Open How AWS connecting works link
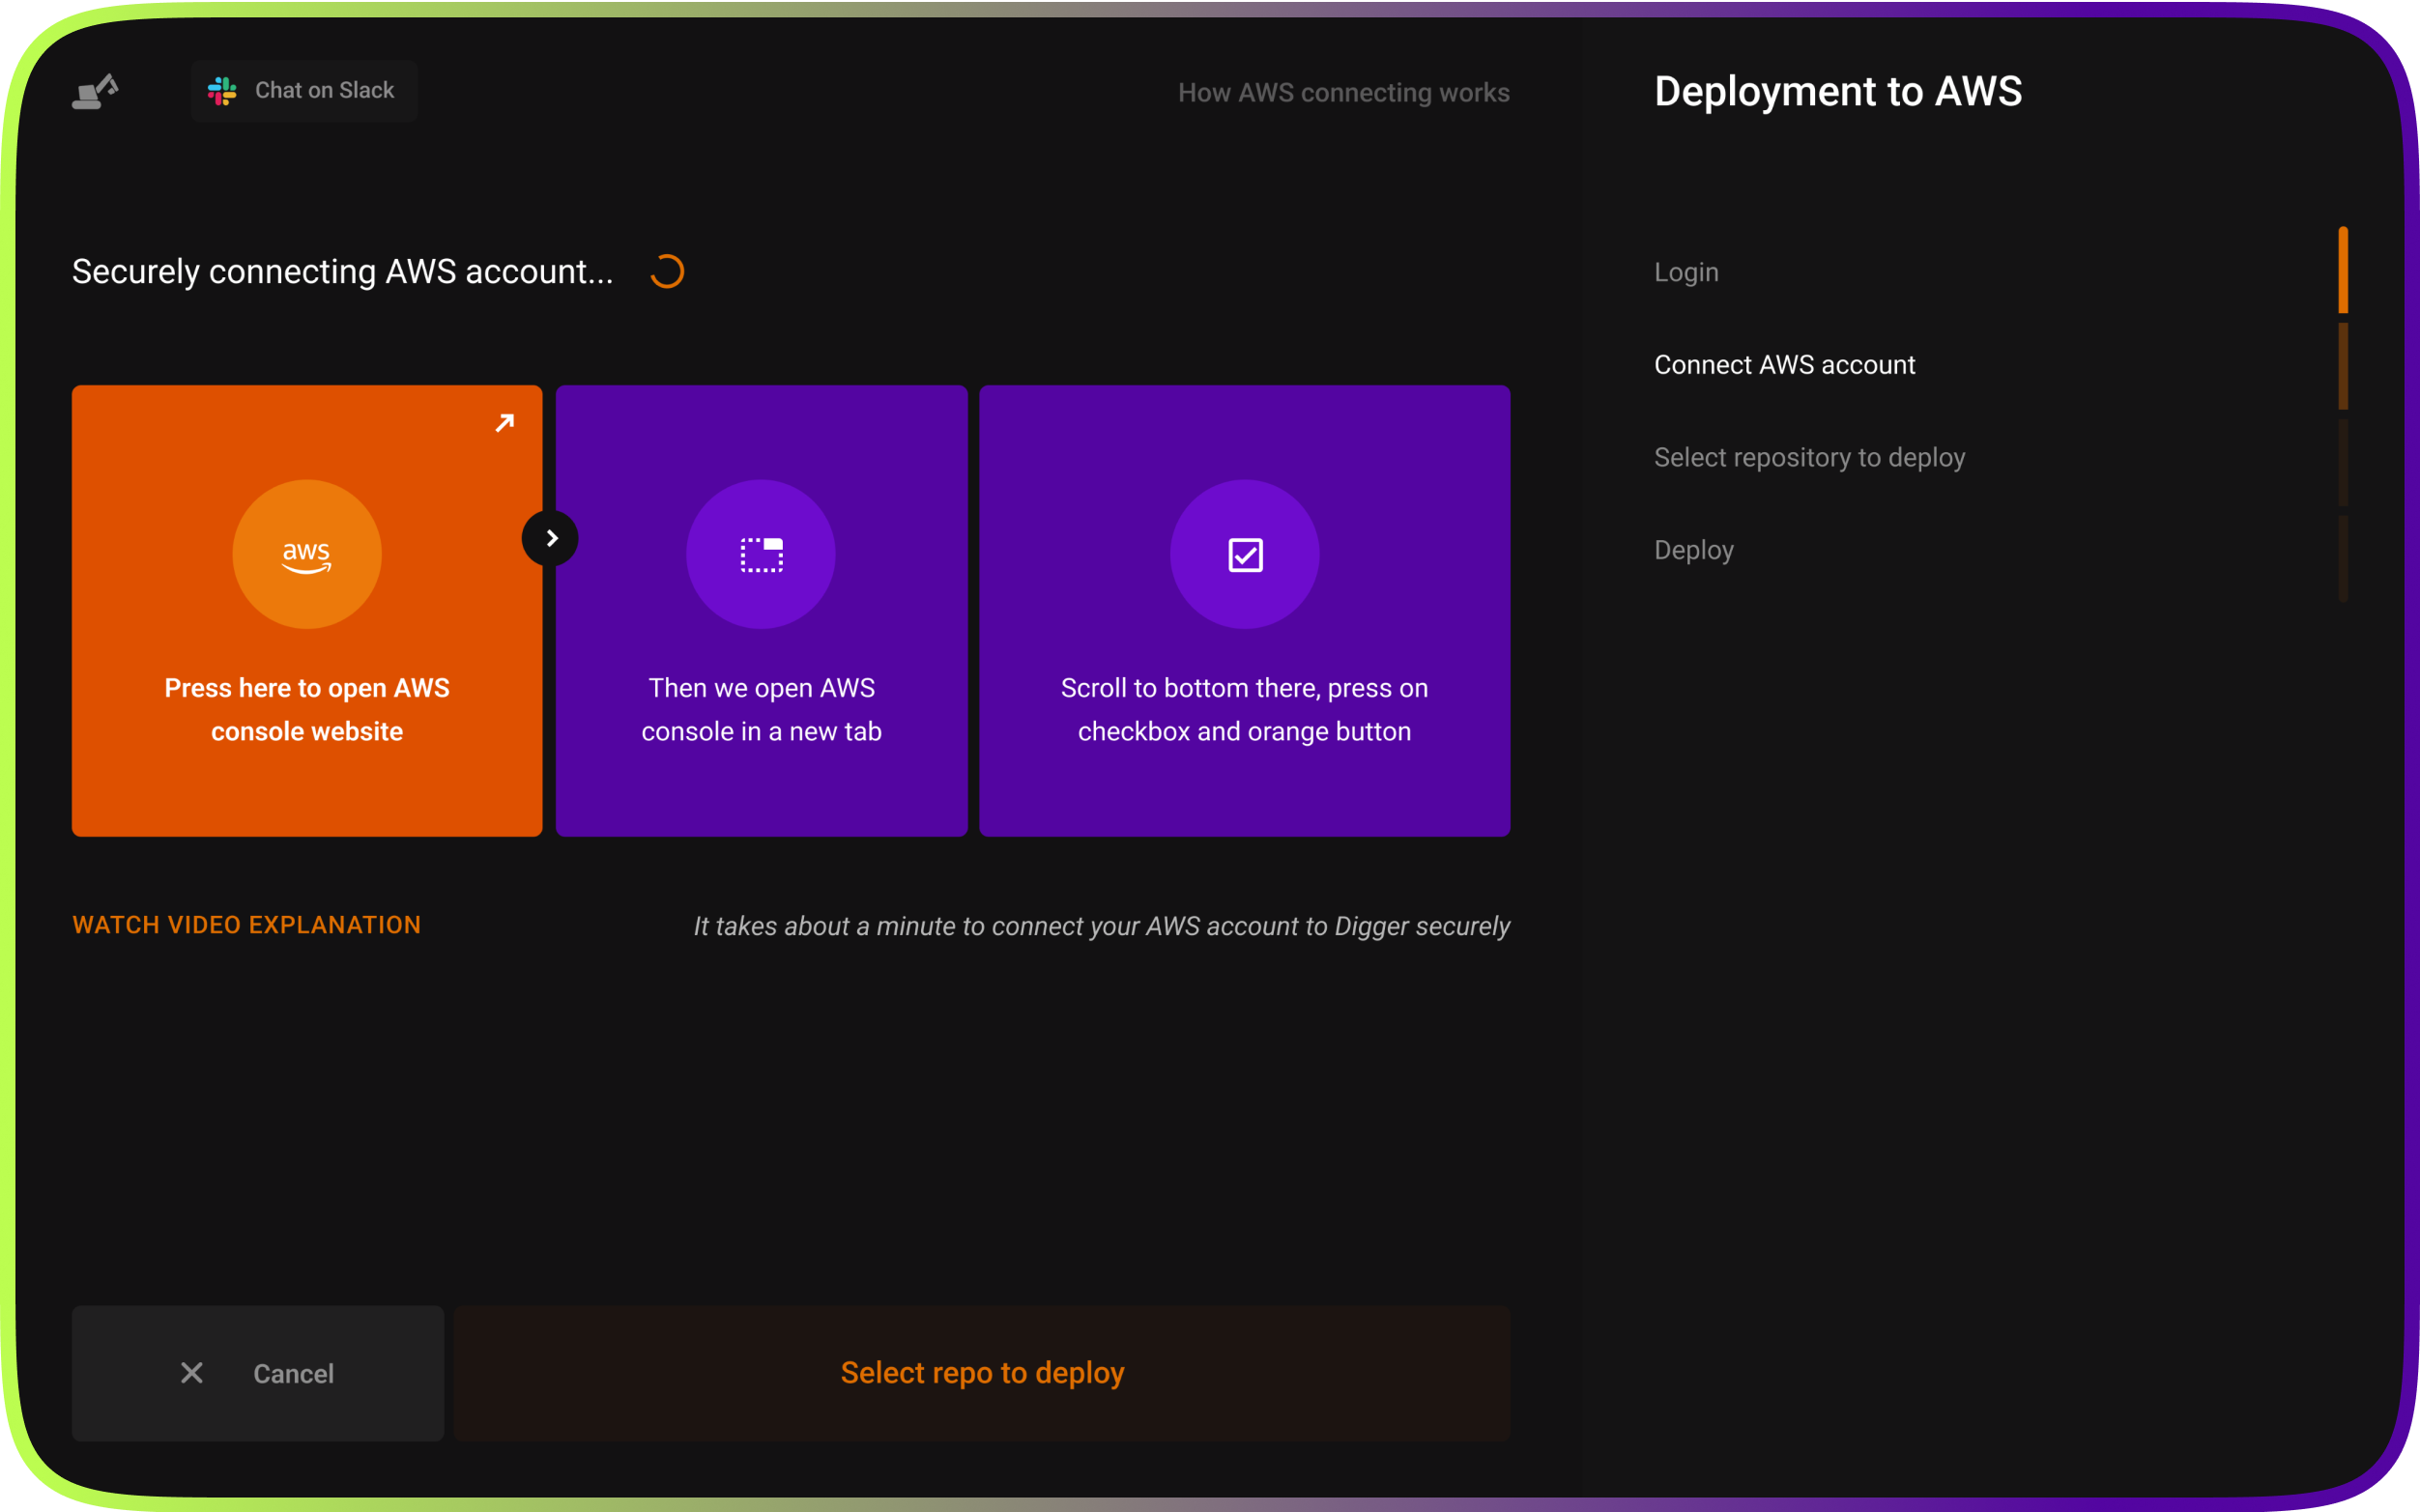 click(x=1343, y=92)
